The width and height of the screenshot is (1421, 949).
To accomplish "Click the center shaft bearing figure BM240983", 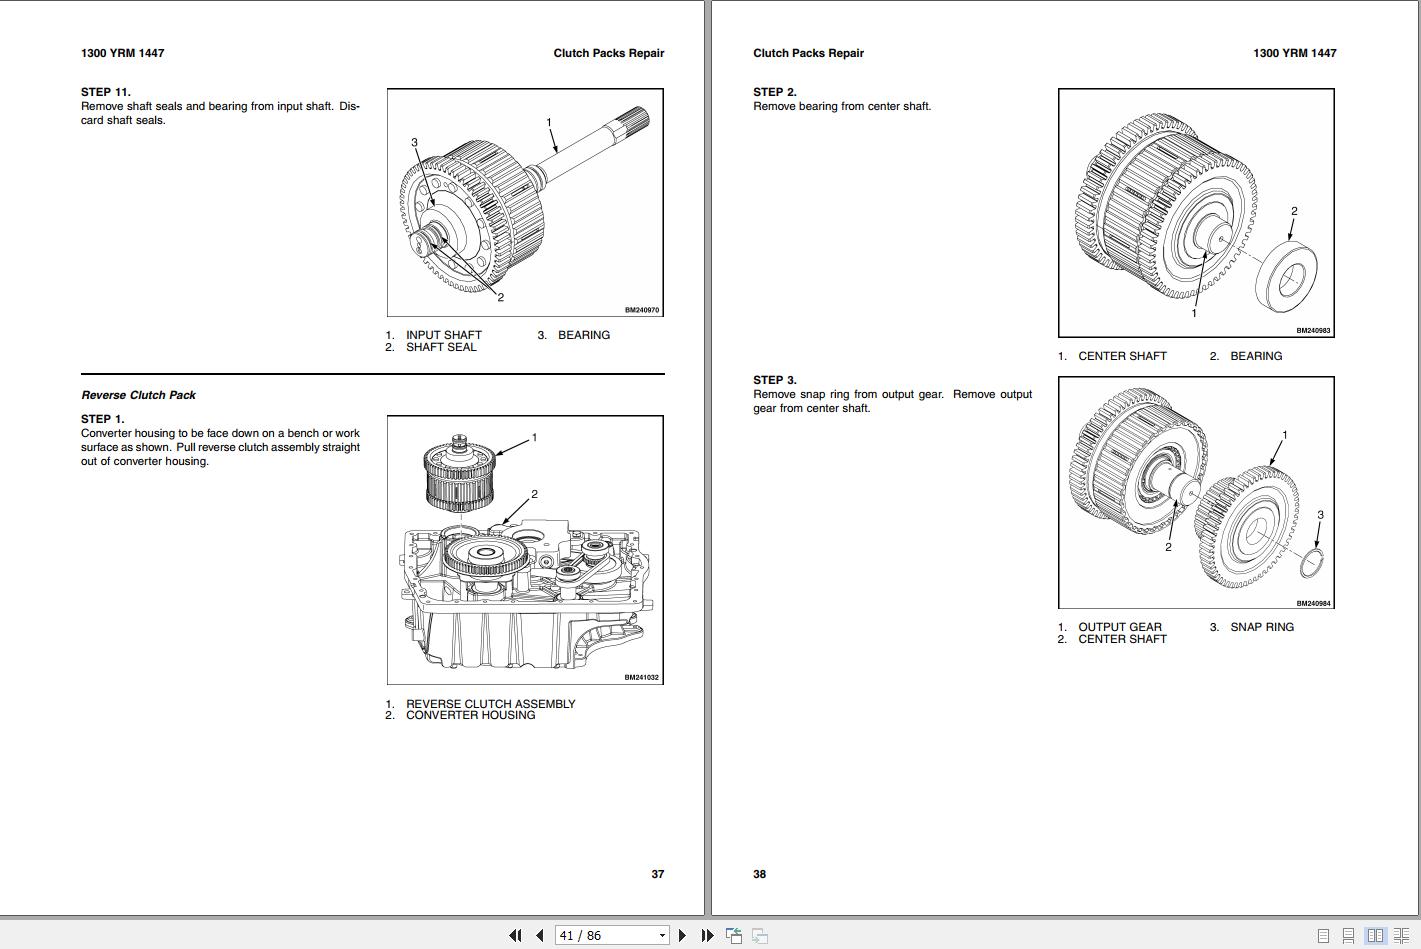I will [x=1196, y=213].
